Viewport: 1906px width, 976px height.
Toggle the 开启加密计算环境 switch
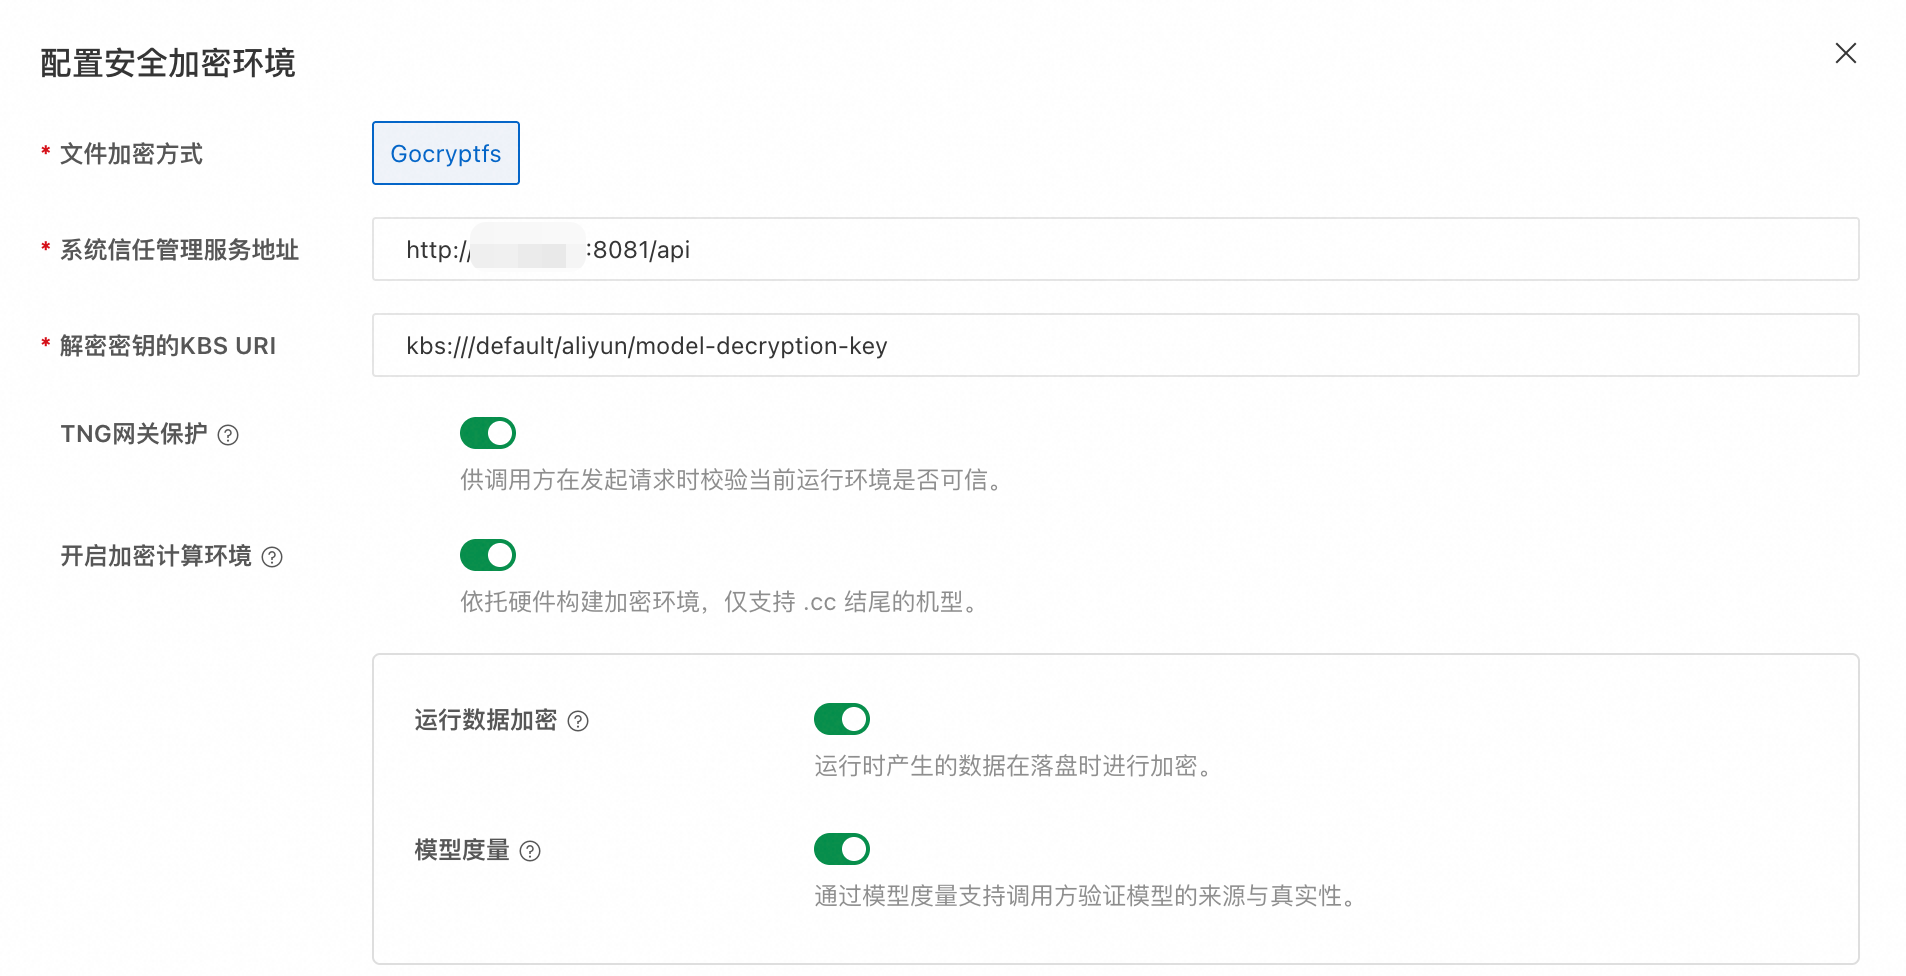click(488, 555)
